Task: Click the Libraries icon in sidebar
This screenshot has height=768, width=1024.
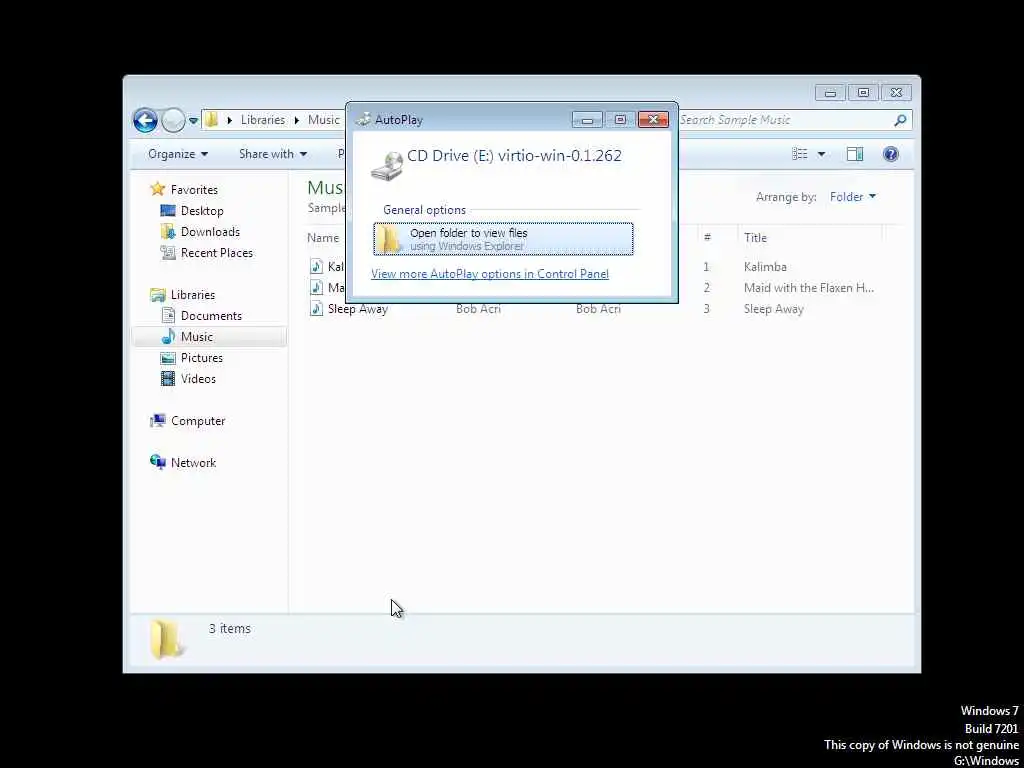Action: 157,295
